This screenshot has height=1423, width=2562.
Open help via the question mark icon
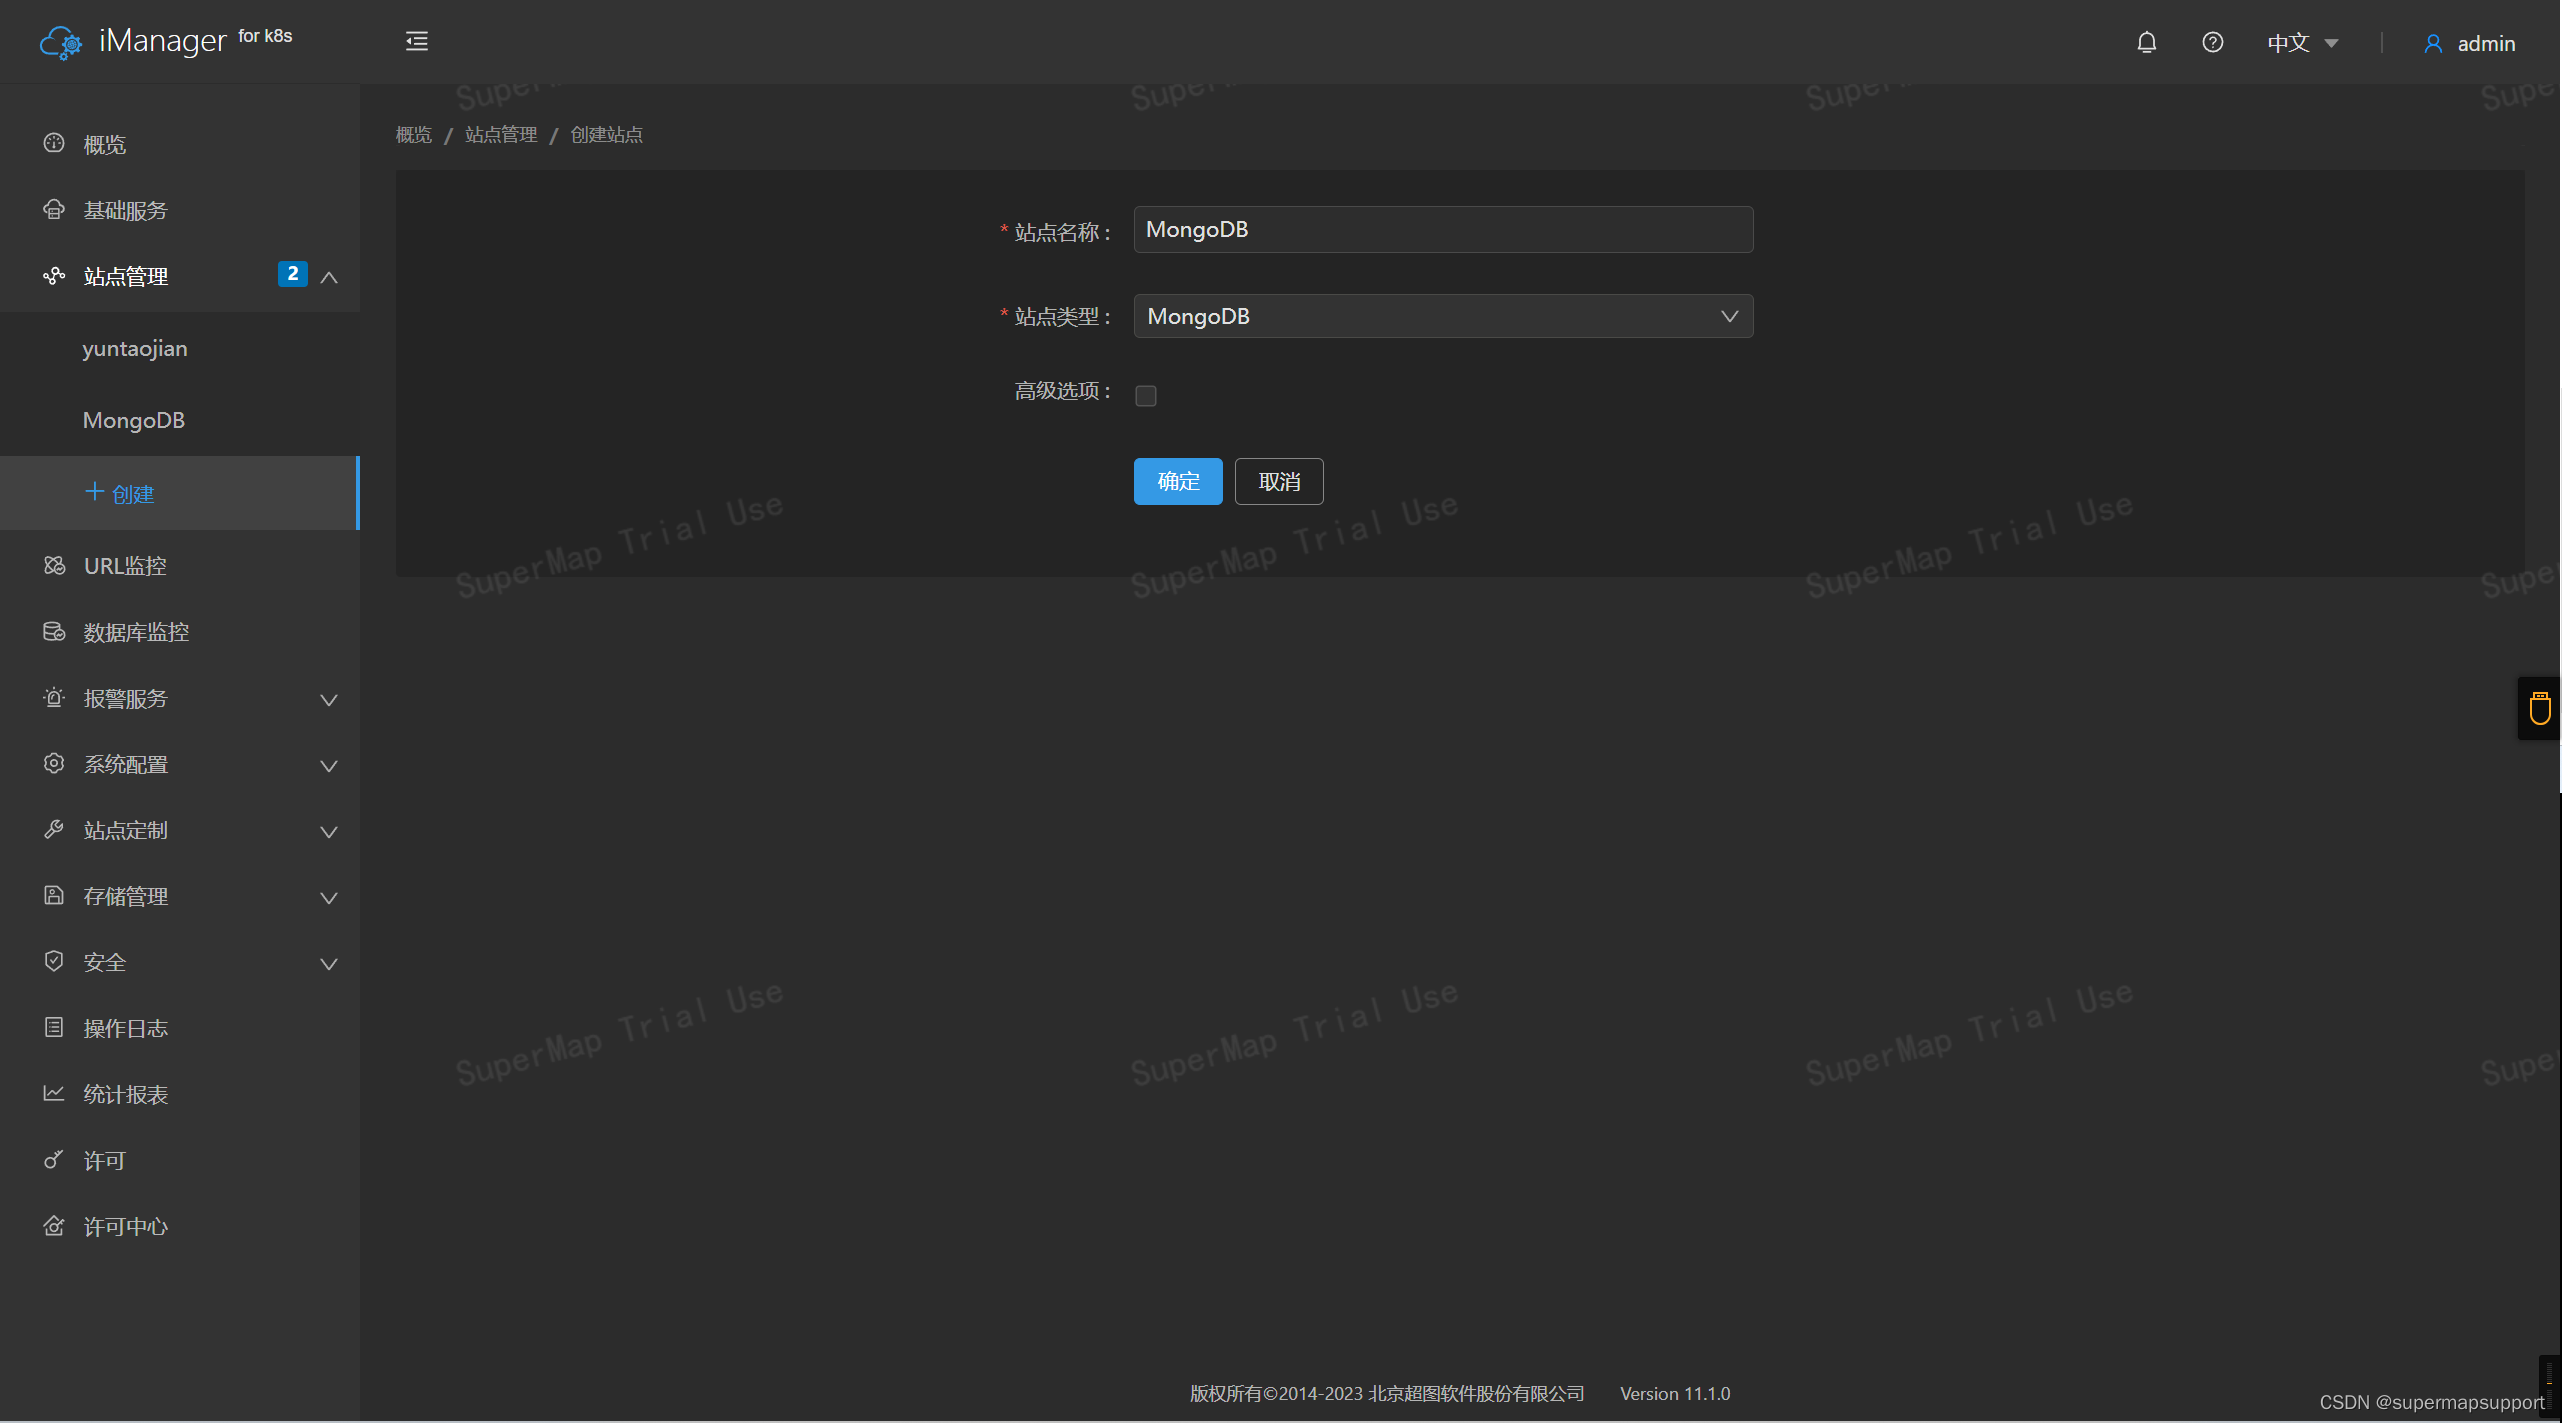click(2212, 42)
